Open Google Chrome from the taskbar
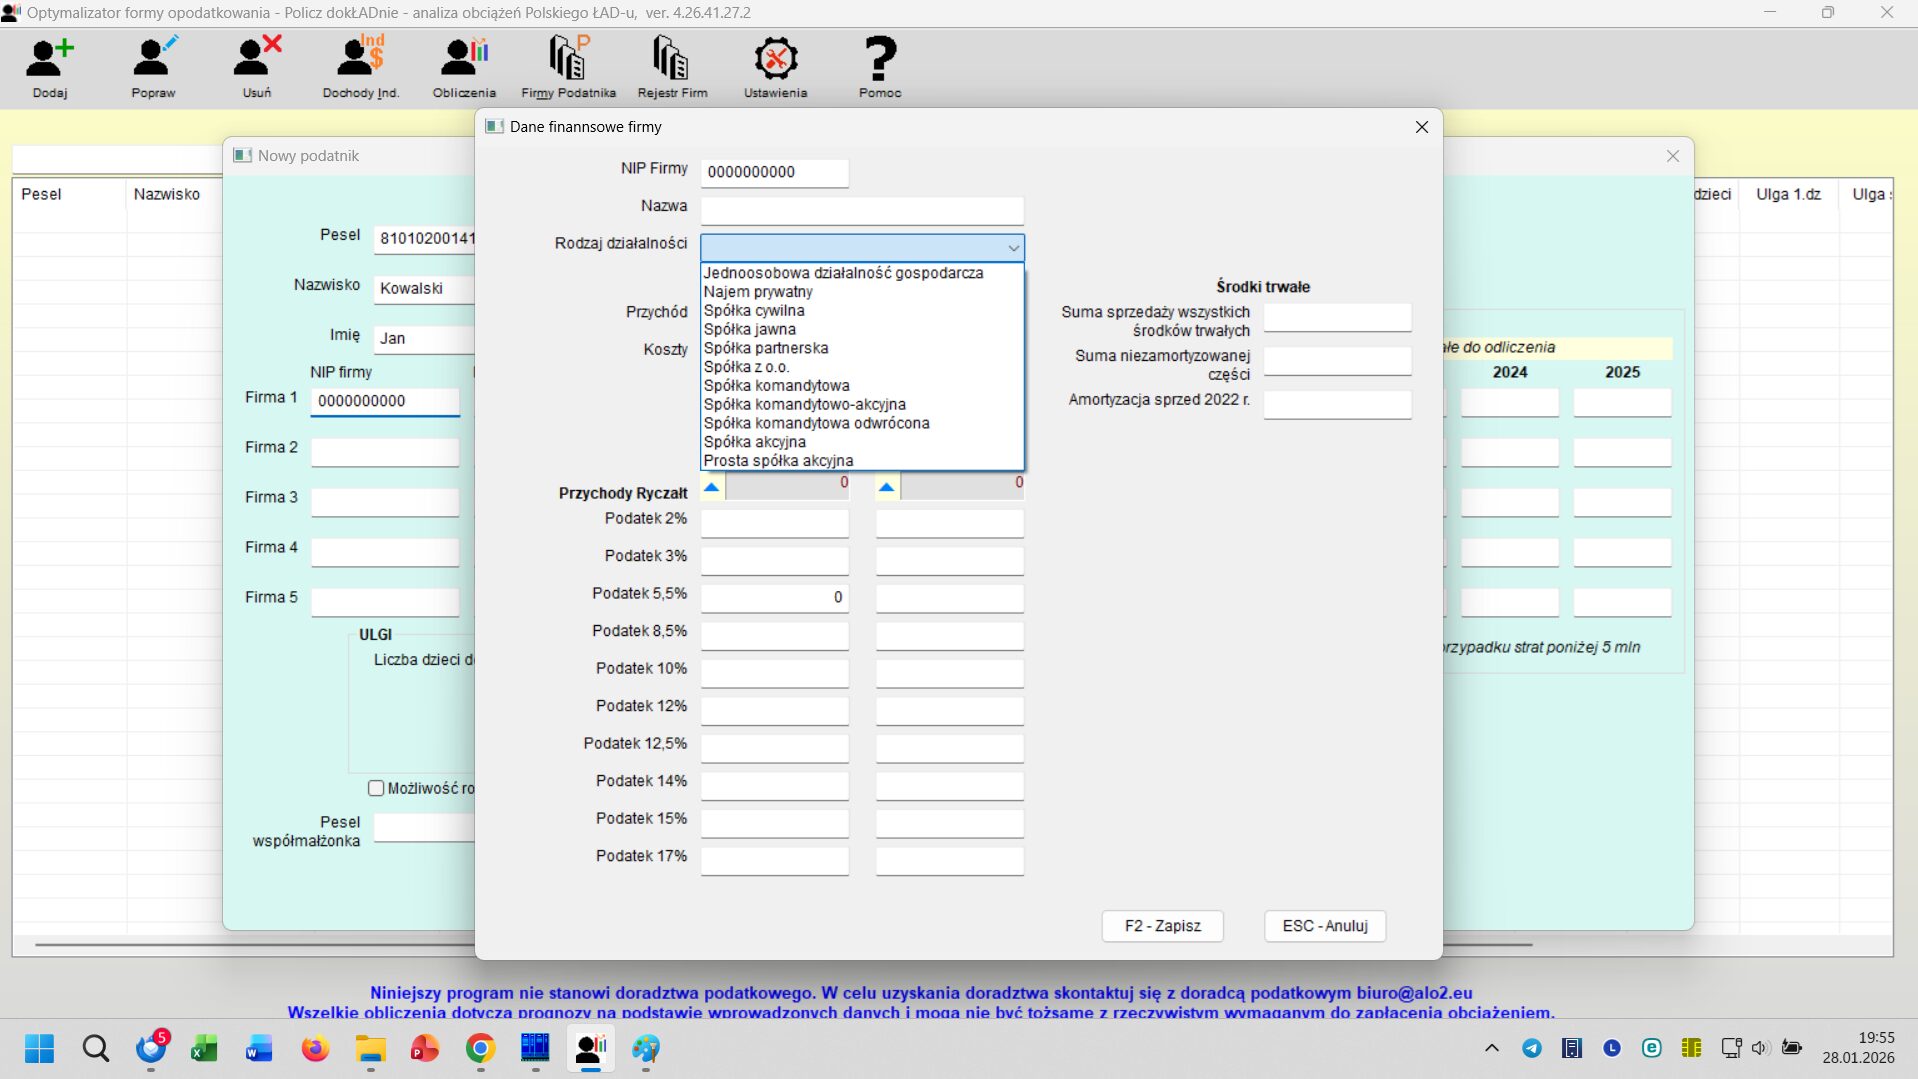The width and height of the screenshot is (1918, 1079). tap(480, 1048)
